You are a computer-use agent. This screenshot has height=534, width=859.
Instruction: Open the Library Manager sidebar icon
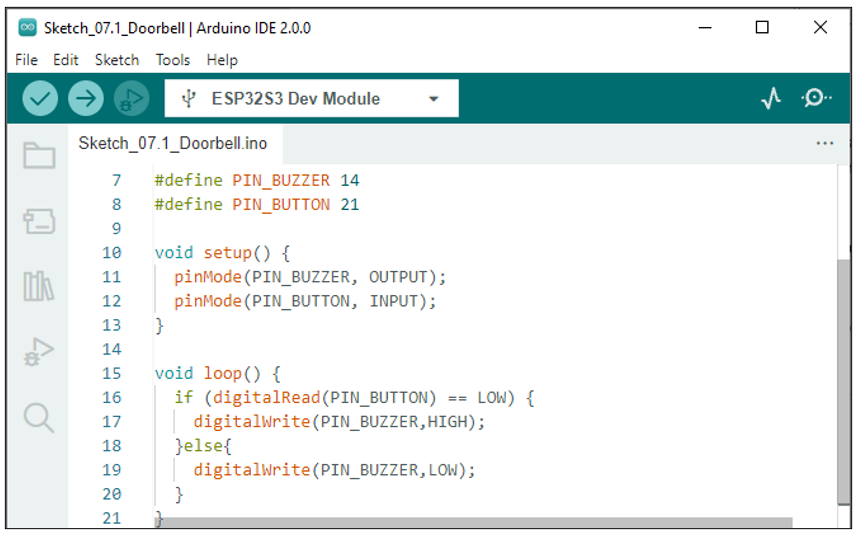(39, 286)
